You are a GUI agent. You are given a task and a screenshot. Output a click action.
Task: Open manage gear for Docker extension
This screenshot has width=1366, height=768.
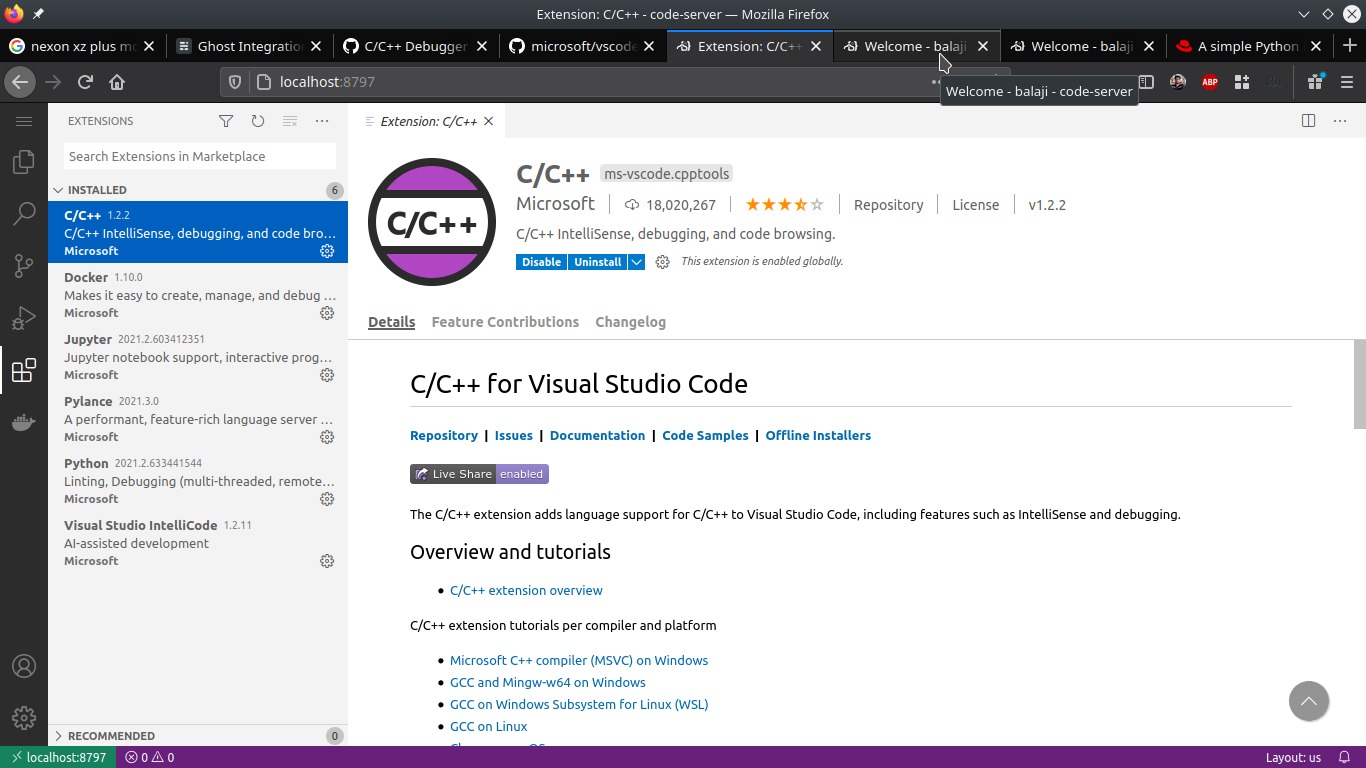[327, 313]
